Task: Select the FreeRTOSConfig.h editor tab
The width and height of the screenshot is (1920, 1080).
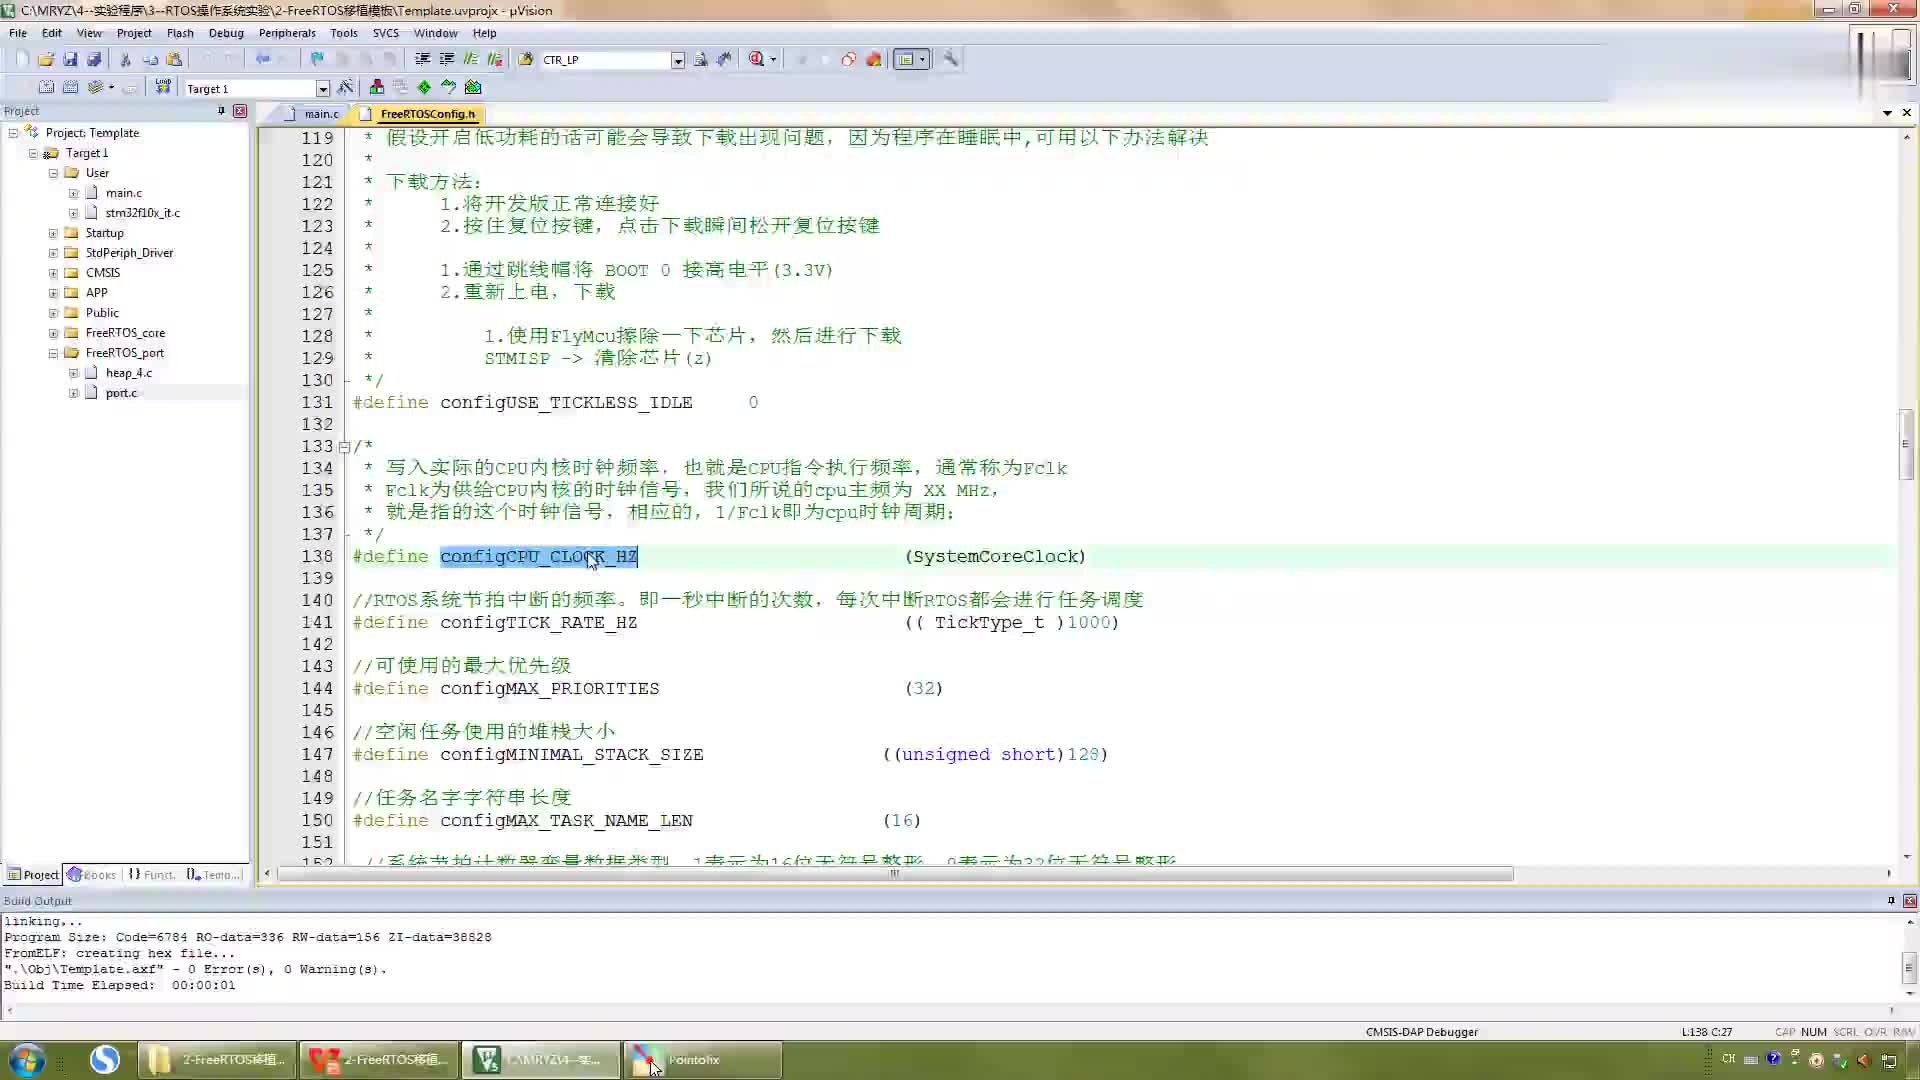Action: pos(420,114)
